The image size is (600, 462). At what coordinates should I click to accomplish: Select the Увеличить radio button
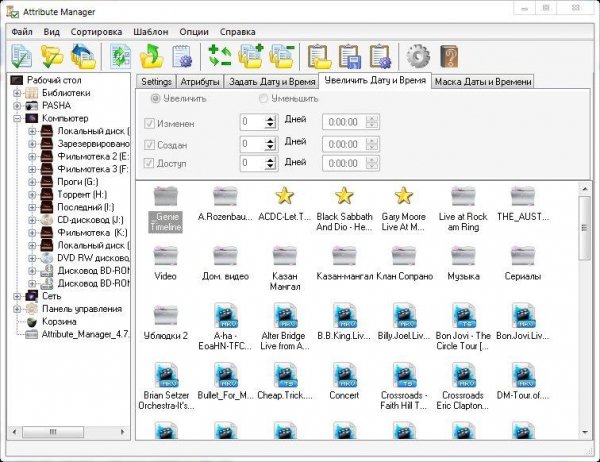155,99
